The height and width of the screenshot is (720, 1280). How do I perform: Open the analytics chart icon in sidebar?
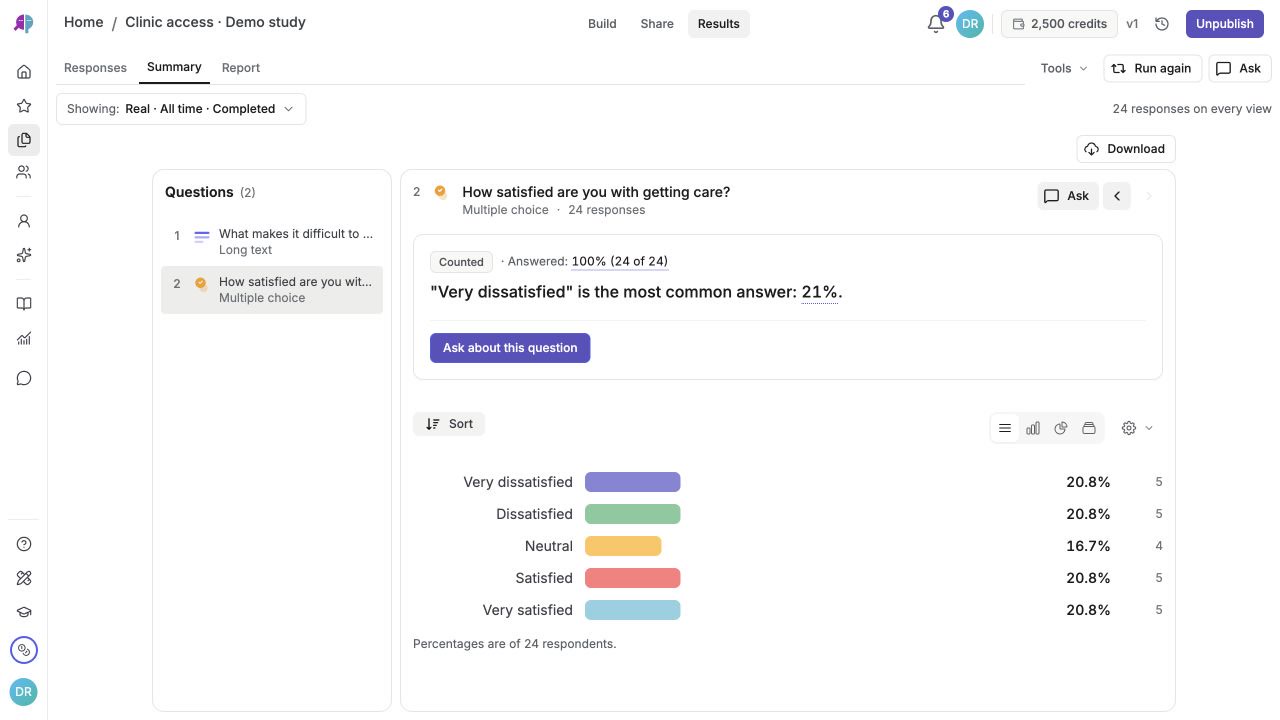(24, 339)
